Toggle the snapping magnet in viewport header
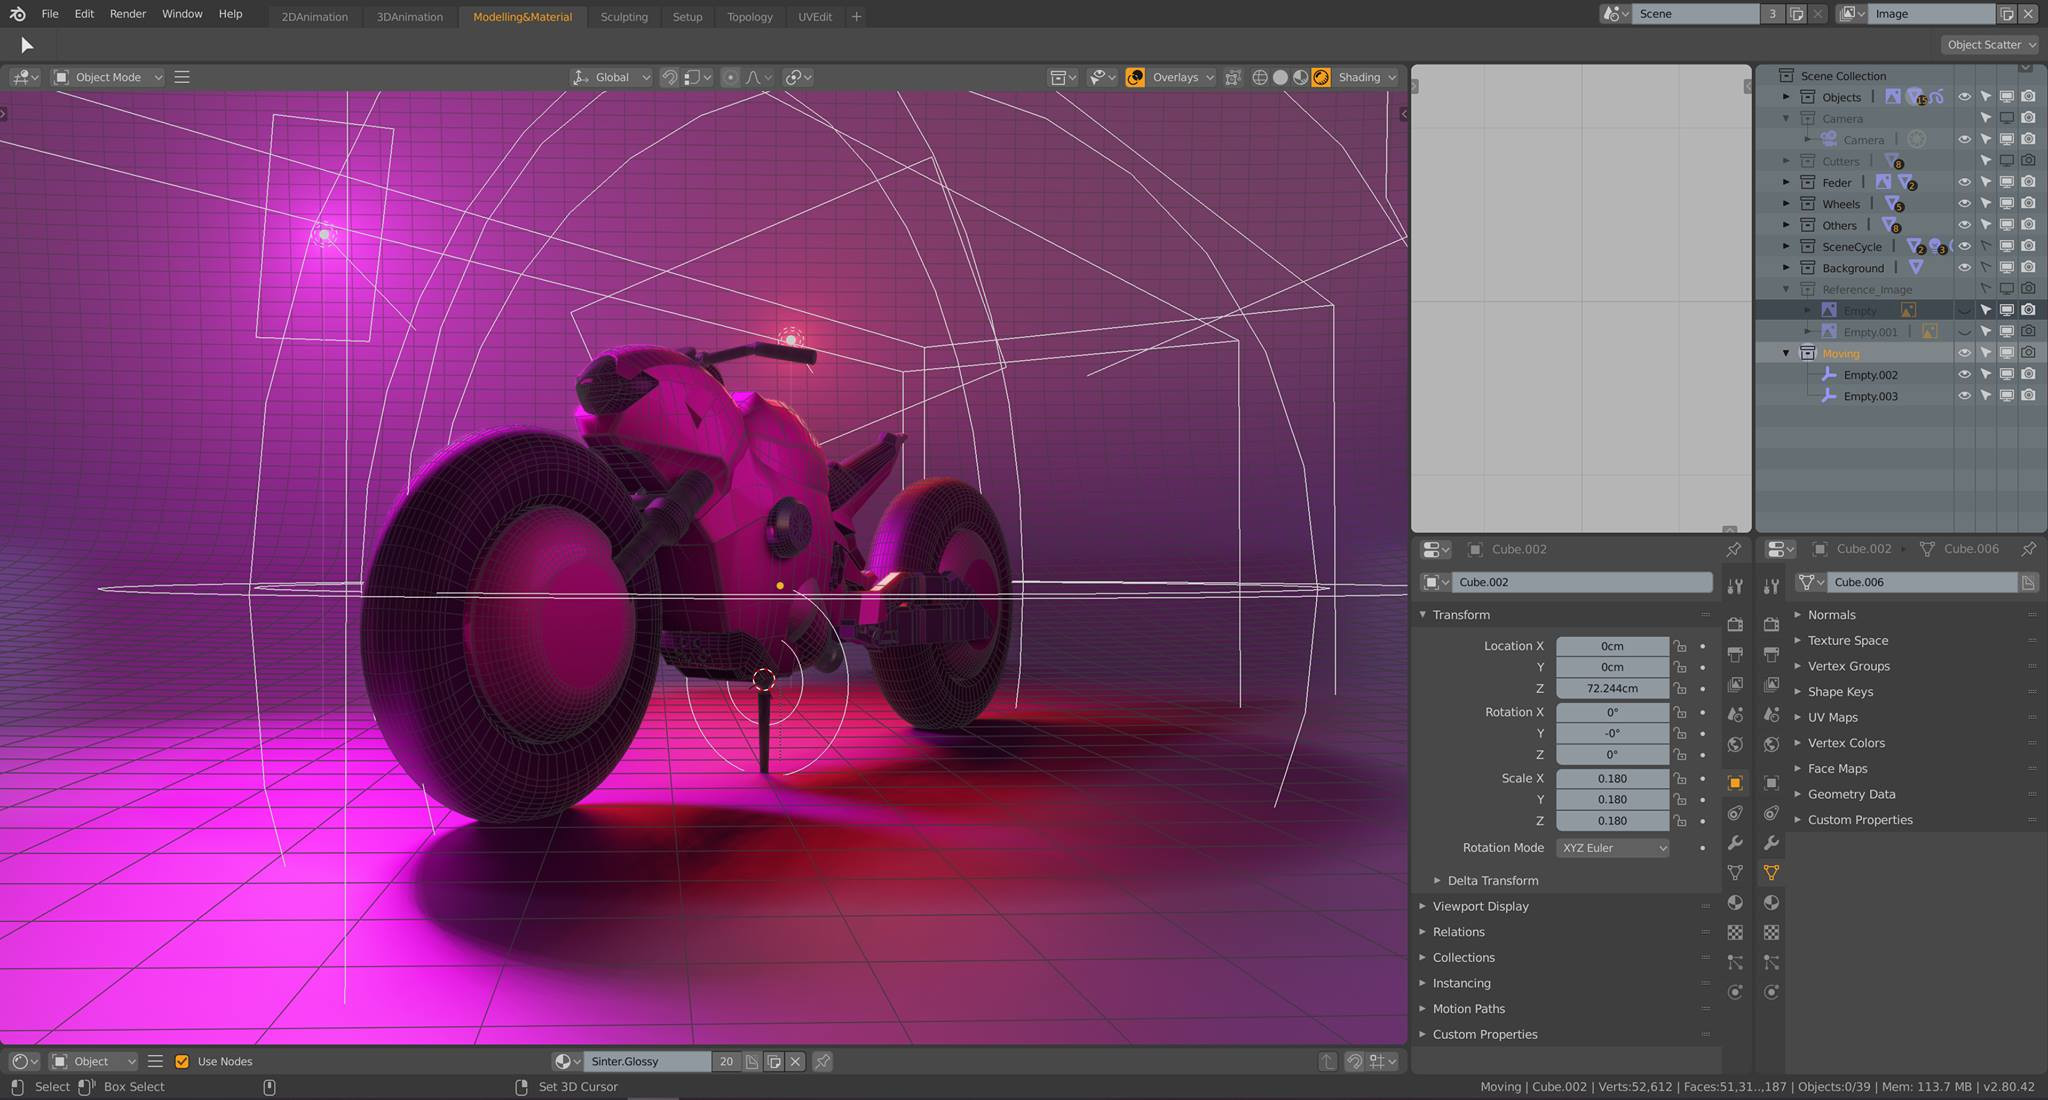Viewport: 2048px width, 1100px height. click(669, 77)
